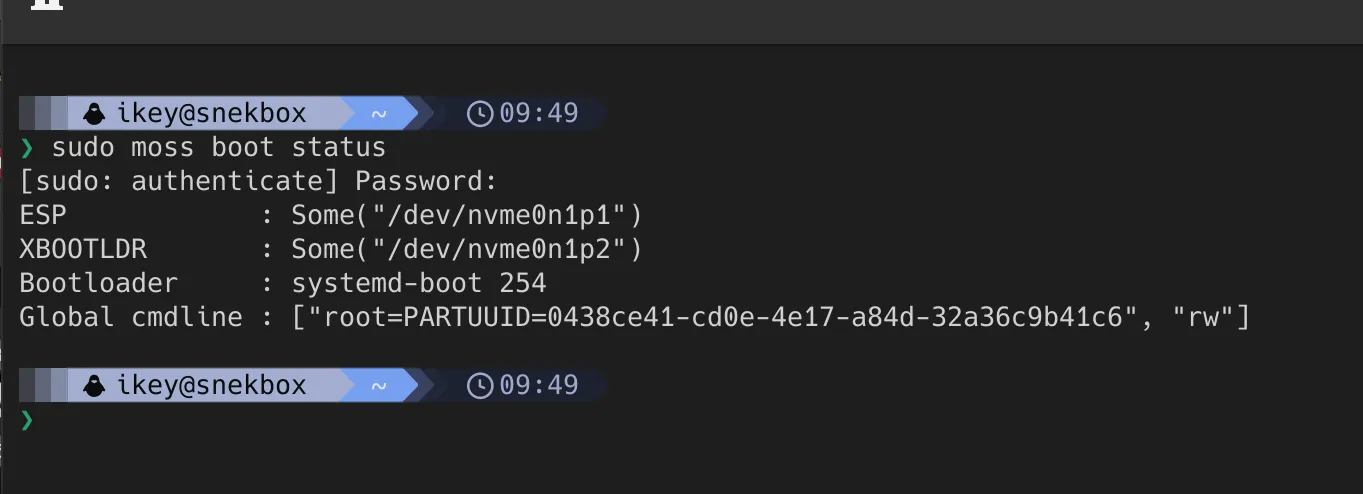The image size is (1363, 494).
Task: Click the cropped white icon in the title bar
Action: [48, 3]
